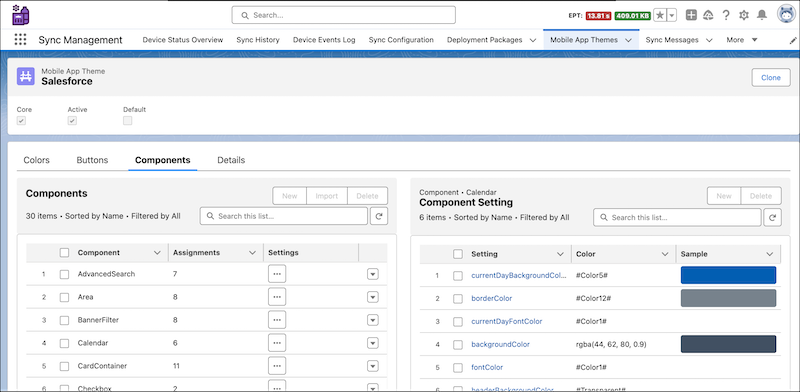Screen dimensions: 800x392
Task: Refresh the Component Setting list
Action: [x=772, y=217]
